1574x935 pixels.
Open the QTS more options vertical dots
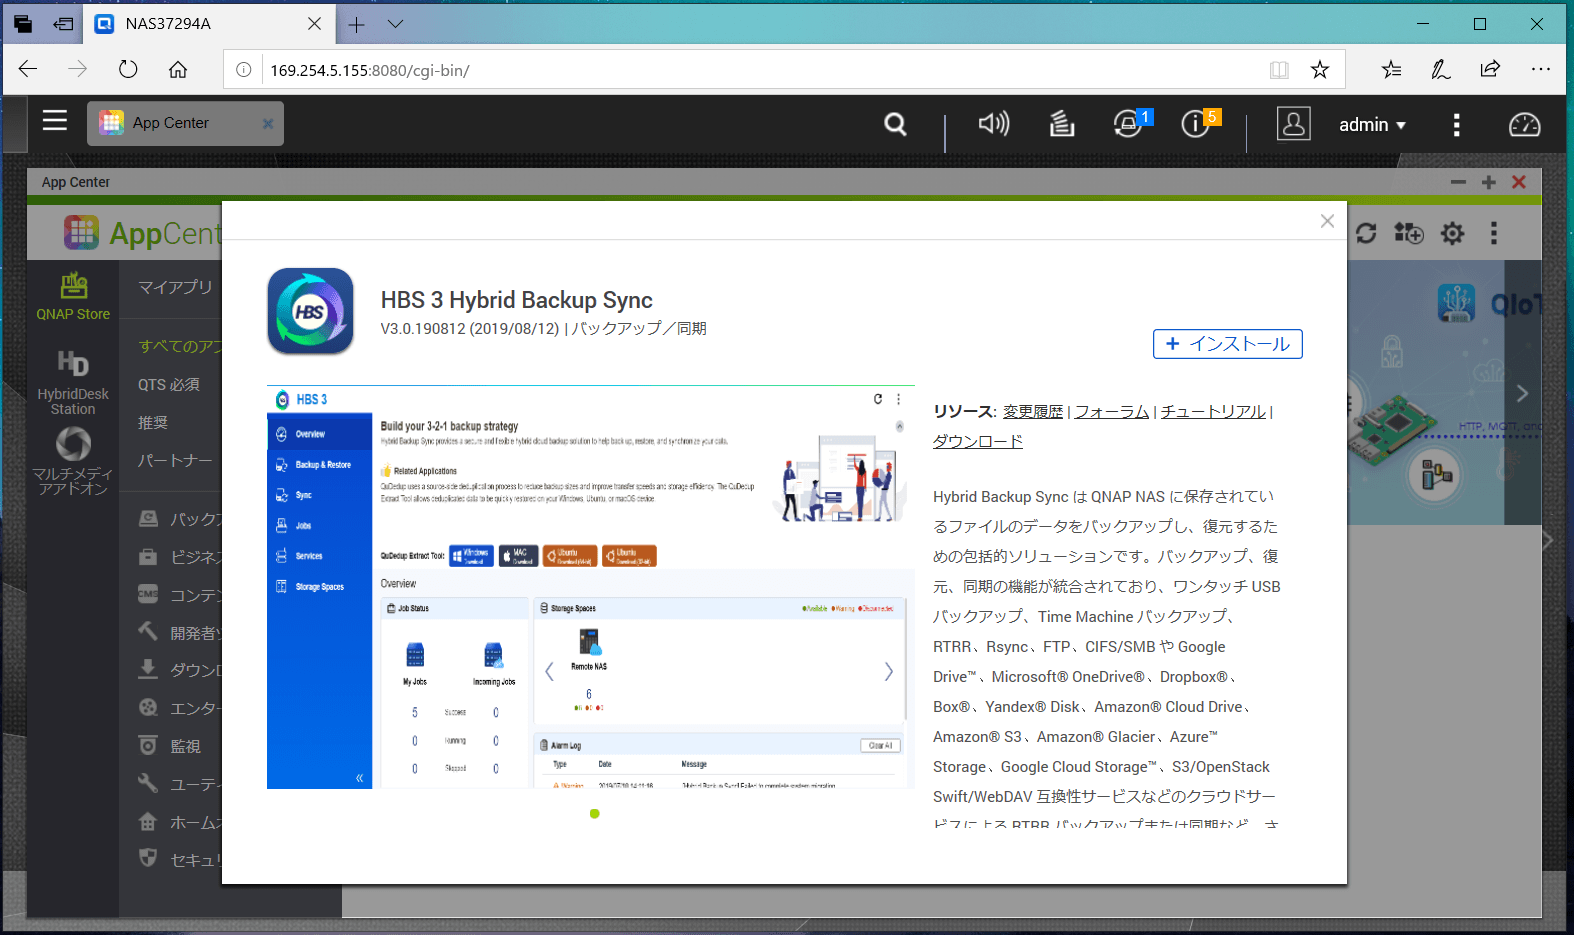[x=1456, y=124]
